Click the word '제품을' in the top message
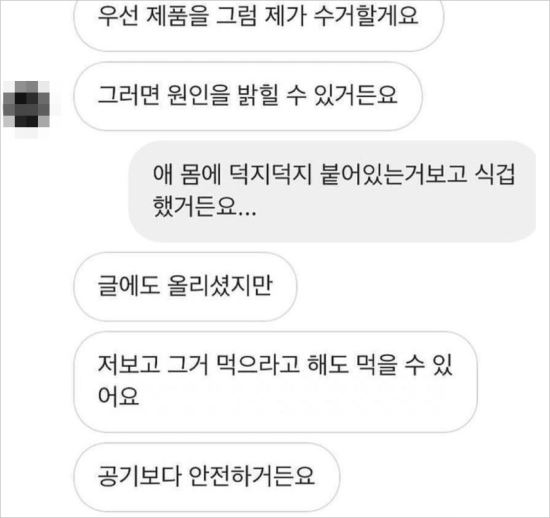Image resolution: width=550 pixels, height=518 pixels. pyautogui.click(x=177, y=16)
